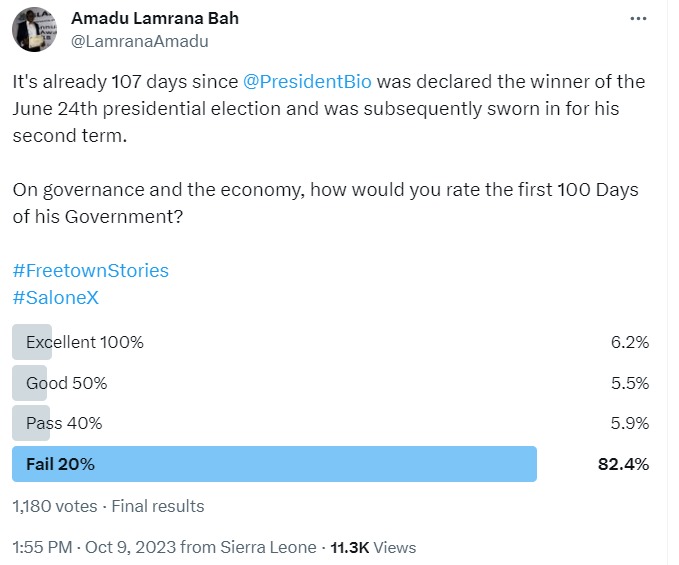Open the #SaloneX hashtag
Viewport: 679px width, 565px height.
pos(56,297)
